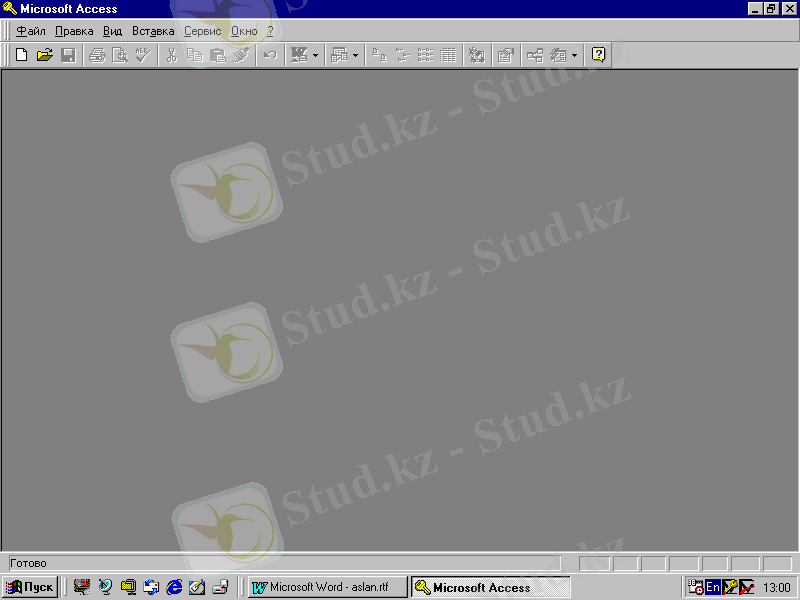Close the Microsoft Access window
The image size is (800, 600).
click(x=789, y=9)
